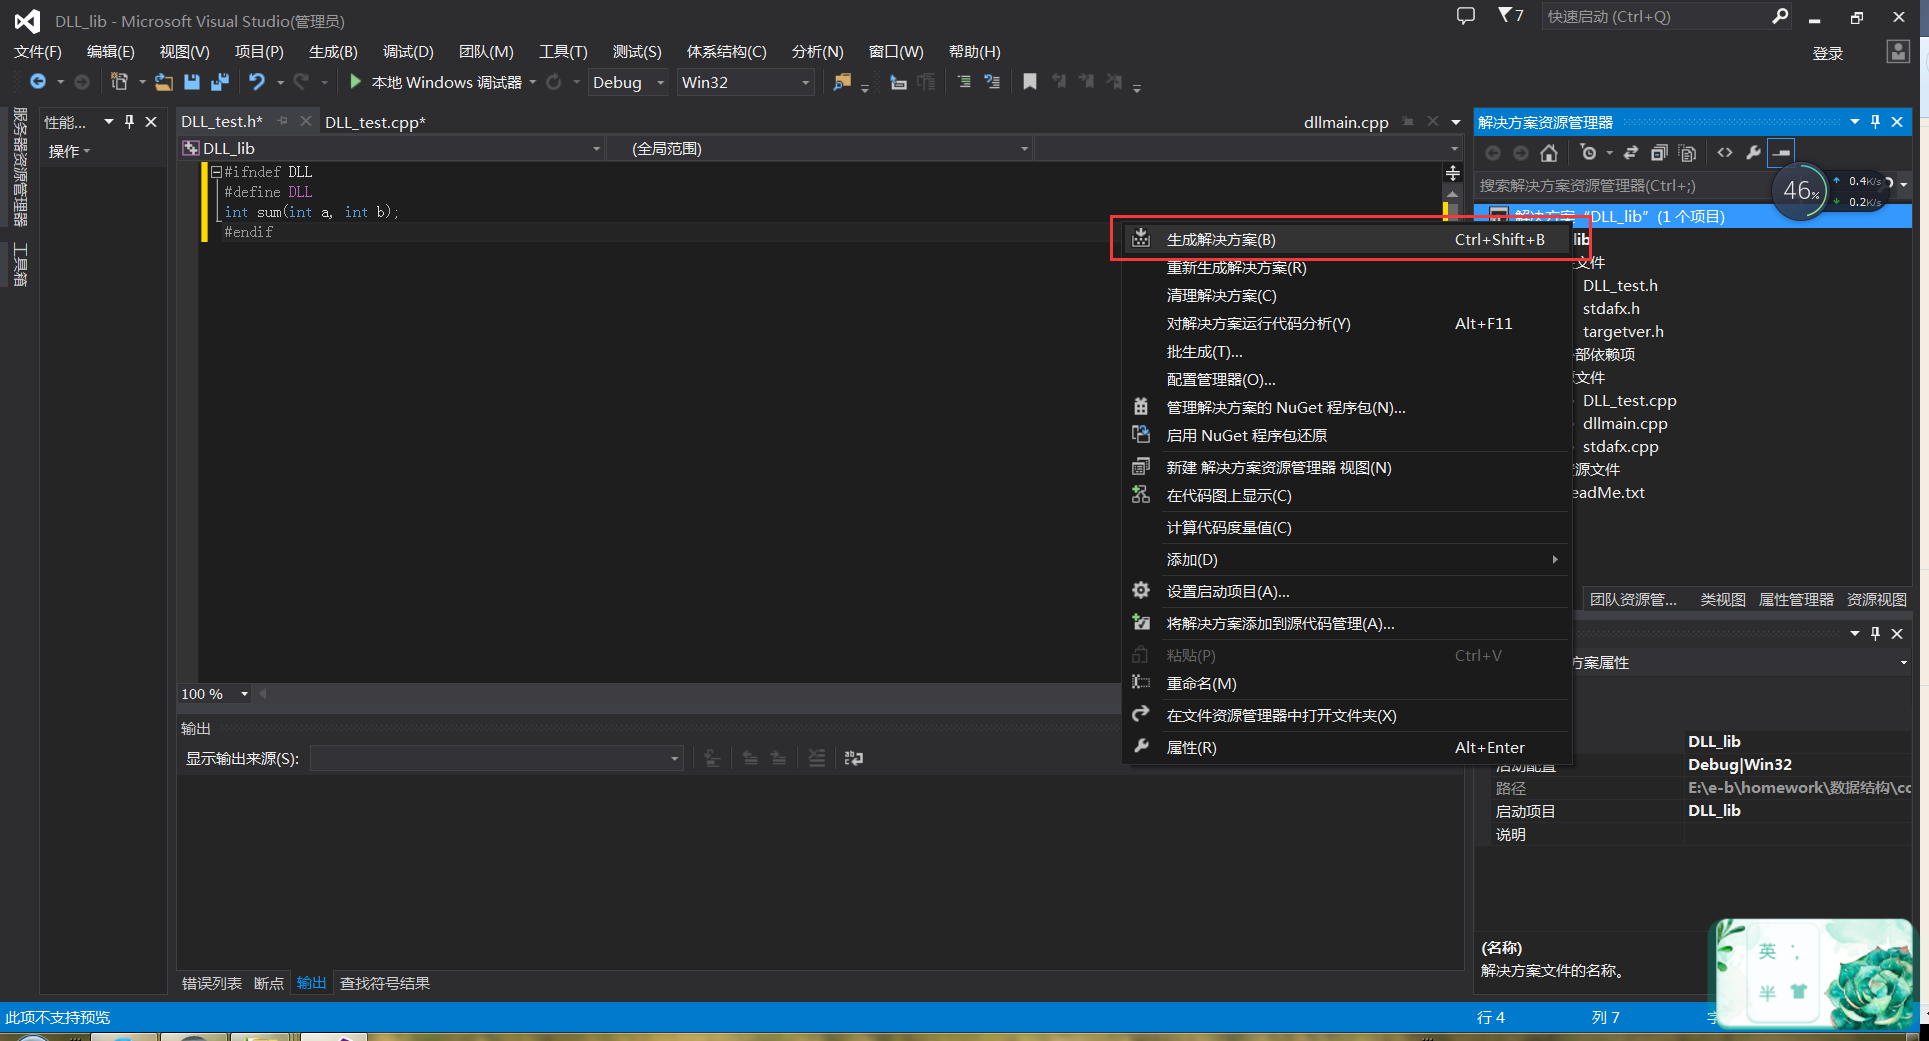Viewport: 1929px width, 1041px height.
Task: Switch to the DLL_test.cpp* editor tab
Action: point(375,122)
